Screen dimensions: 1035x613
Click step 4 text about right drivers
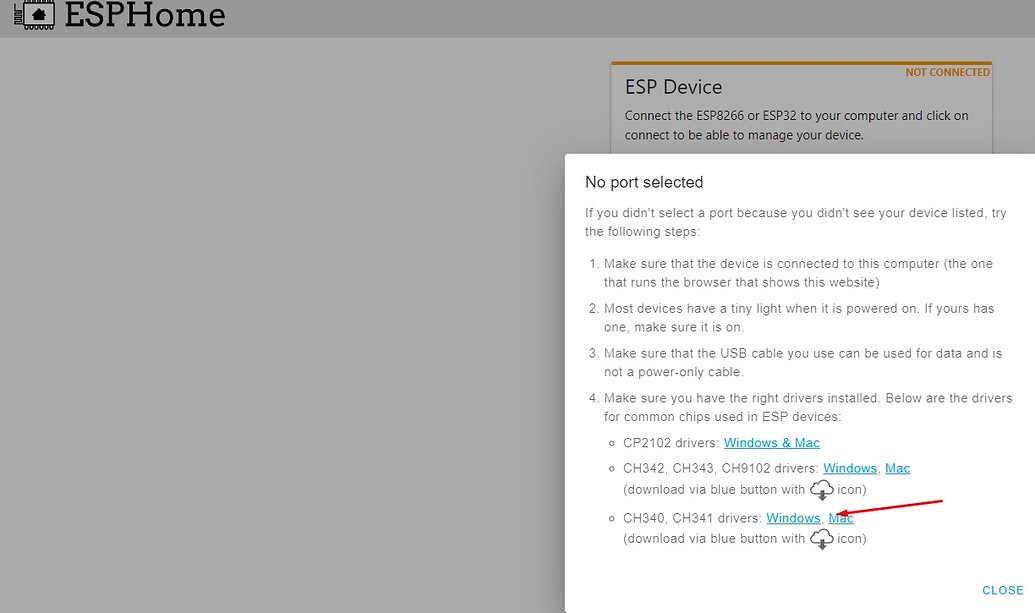click(808, 407)
